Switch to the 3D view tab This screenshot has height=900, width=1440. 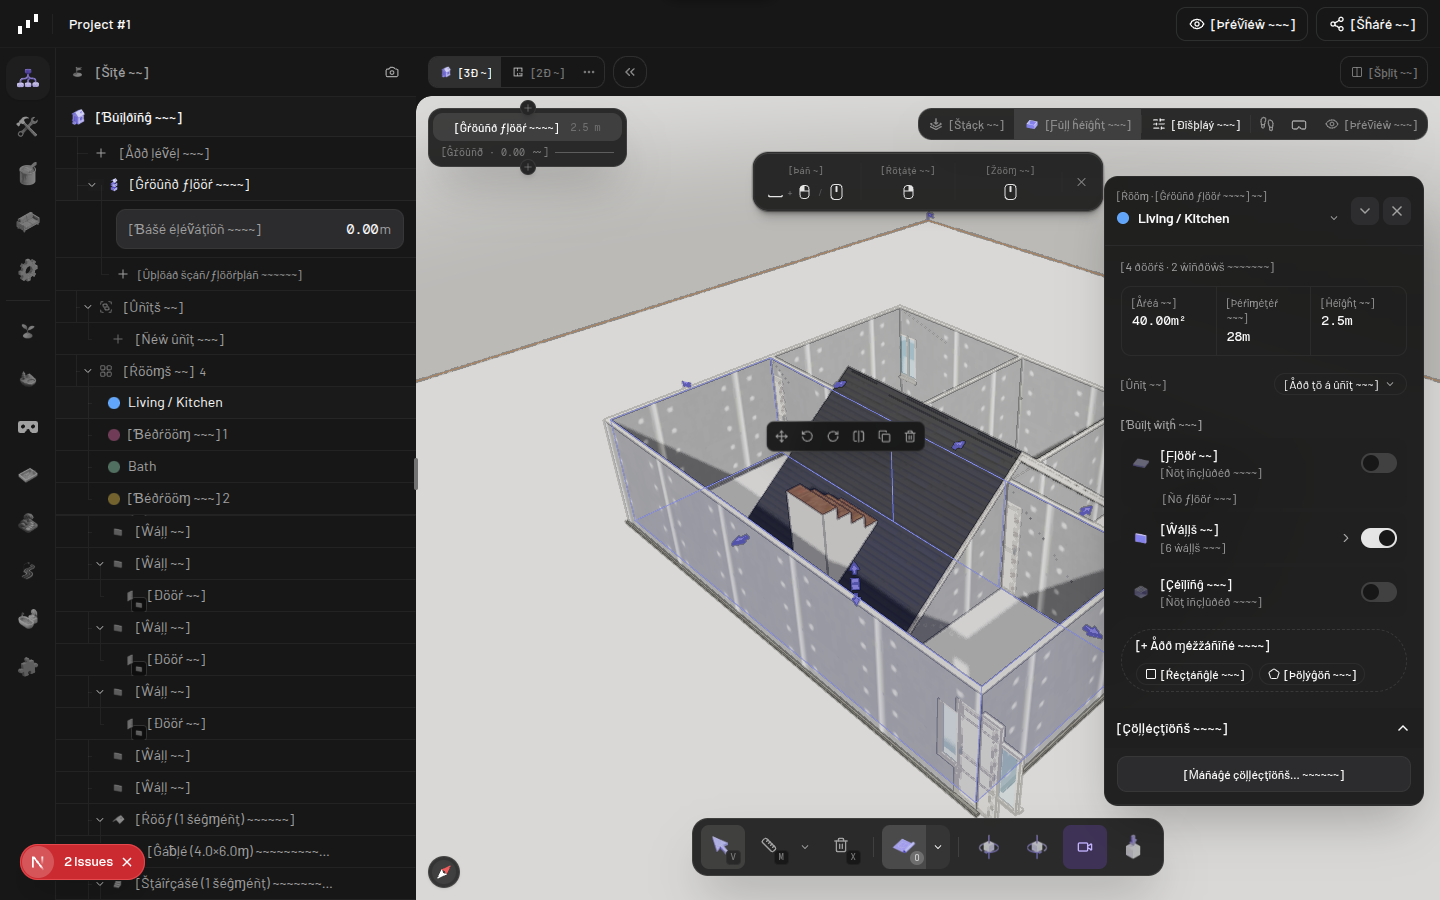[x=467, y=72]
